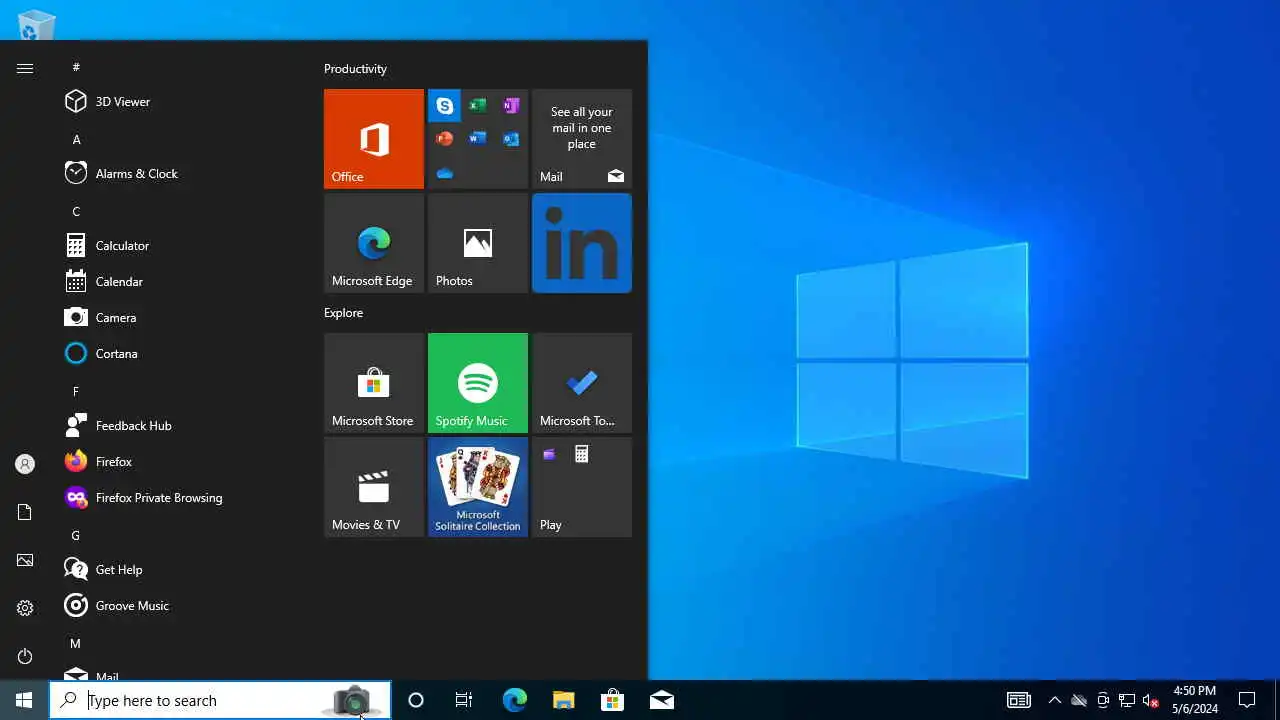Show hidden system tray icons
Screen dimensions: 1280x720
point(1054,700)
